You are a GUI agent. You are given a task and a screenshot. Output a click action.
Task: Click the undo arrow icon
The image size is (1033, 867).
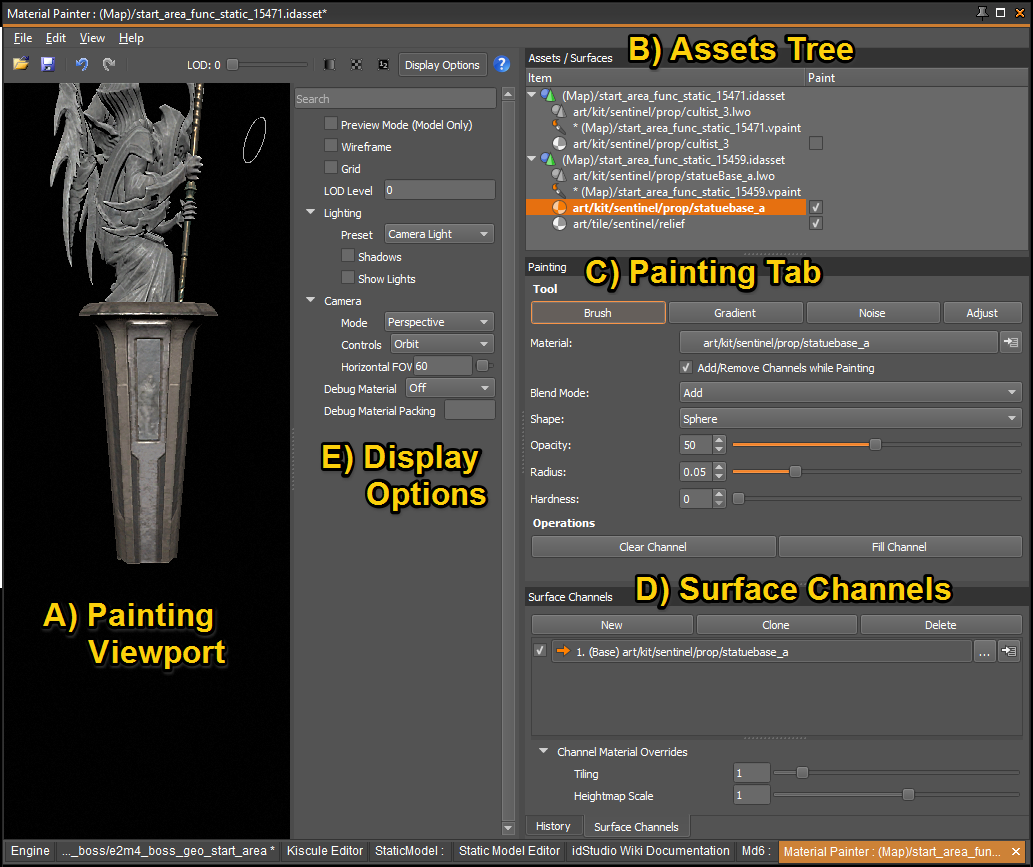tap(82, 64)
